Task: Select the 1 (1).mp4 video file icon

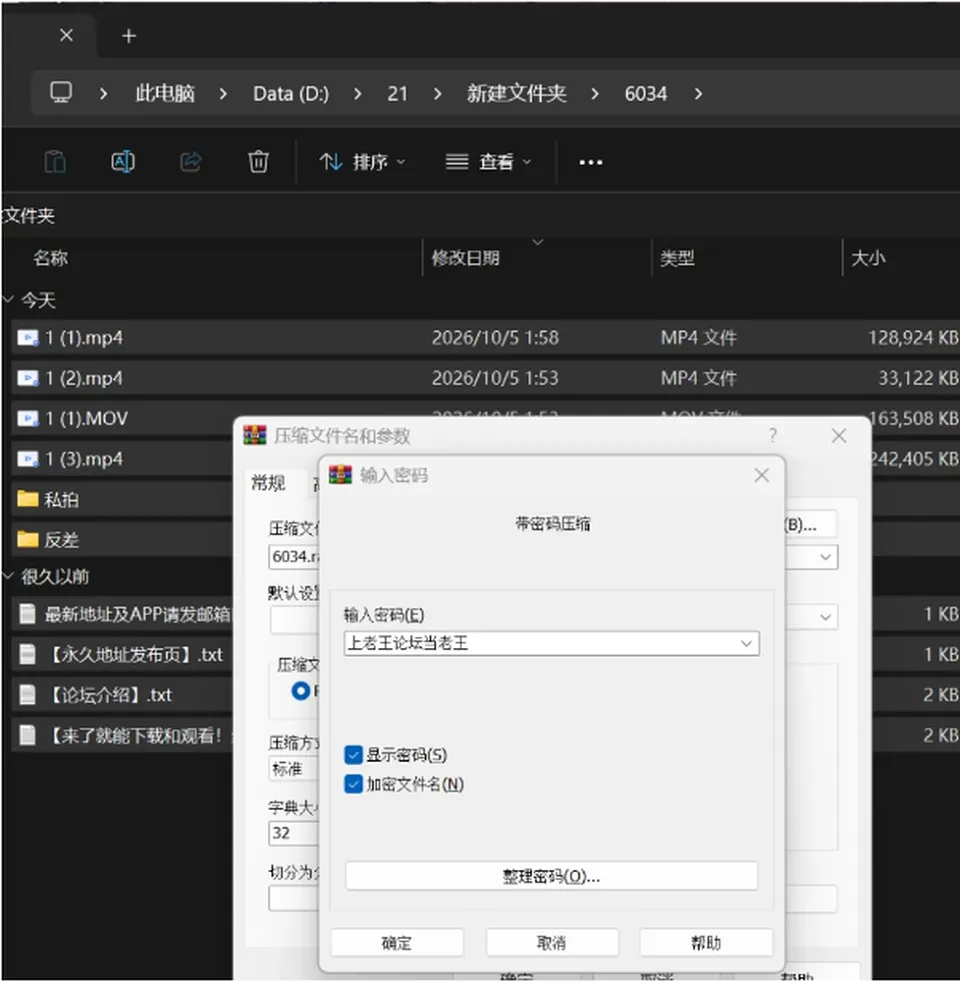Action: click(x=28, y=338)
